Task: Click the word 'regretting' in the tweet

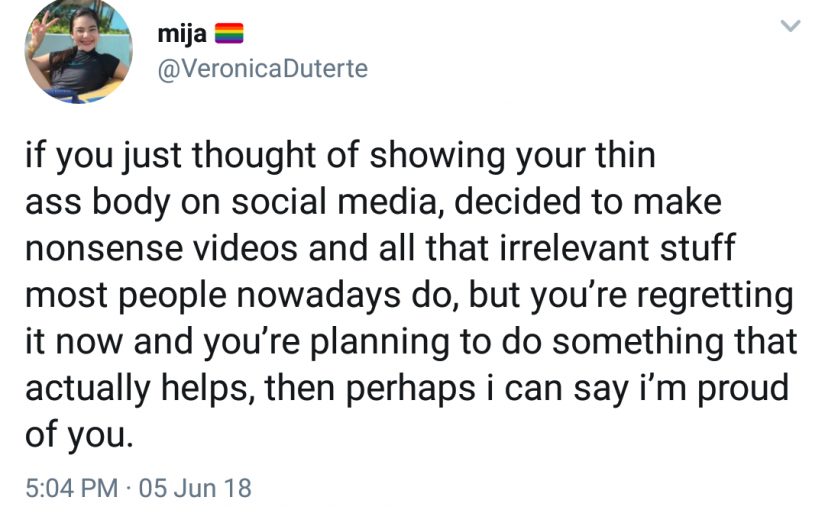Action: coord(715,296)
